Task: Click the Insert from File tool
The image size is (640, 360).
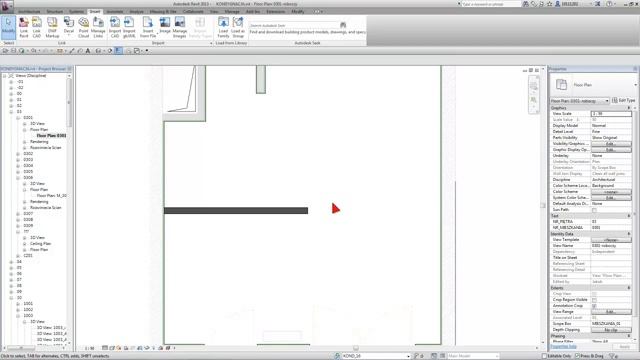Action: point(148,27)
